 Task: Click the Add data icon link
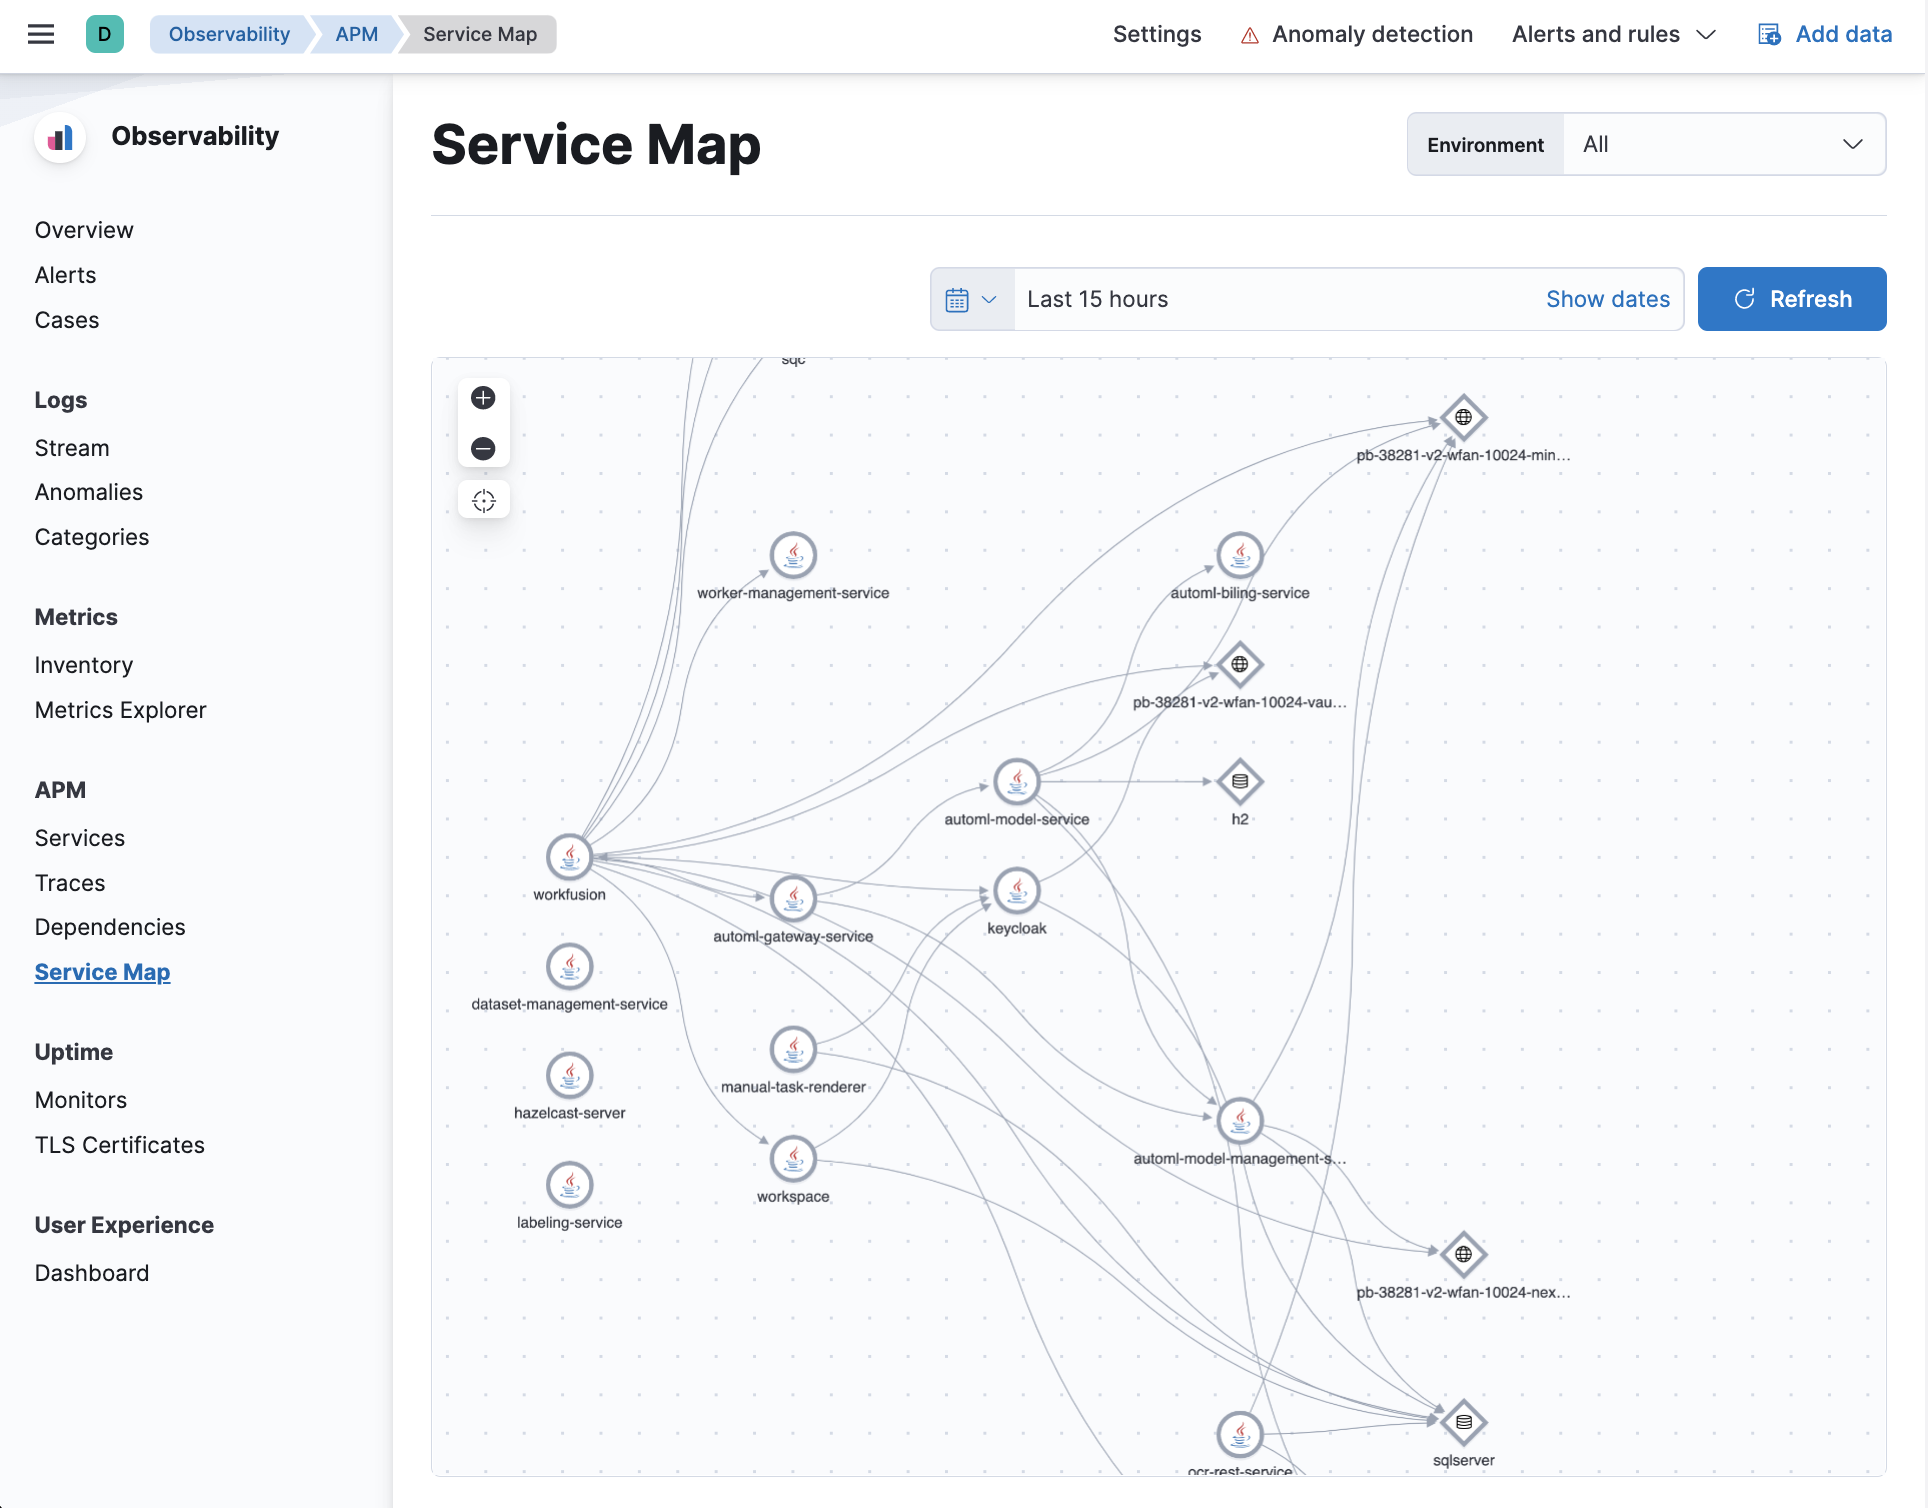(x=1825, y=34)
